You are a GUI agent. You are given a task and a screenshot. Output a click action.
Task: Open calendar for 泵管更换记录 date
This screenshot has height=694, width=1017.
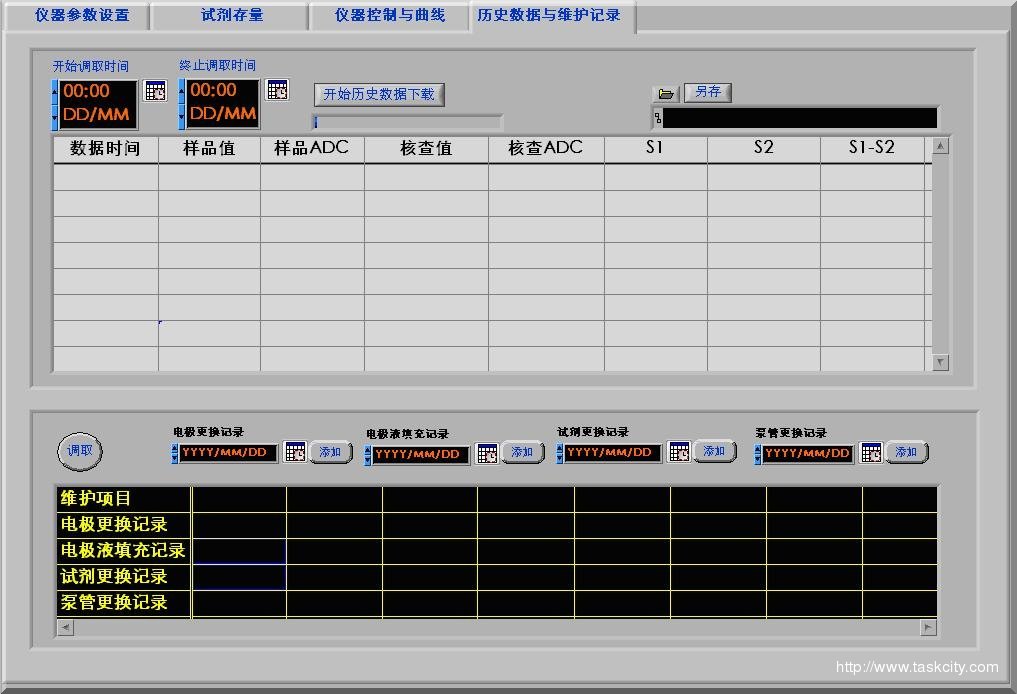coord(871,452)
